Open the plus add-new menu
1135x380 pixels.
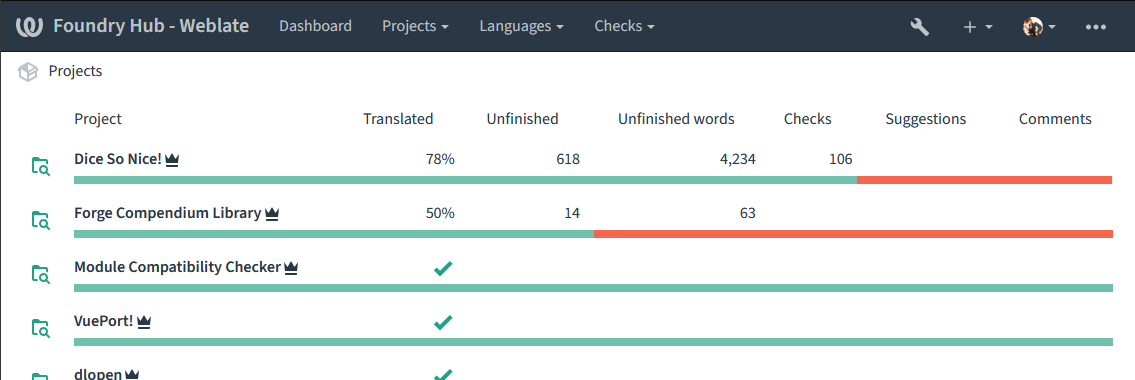coord(978,27)
